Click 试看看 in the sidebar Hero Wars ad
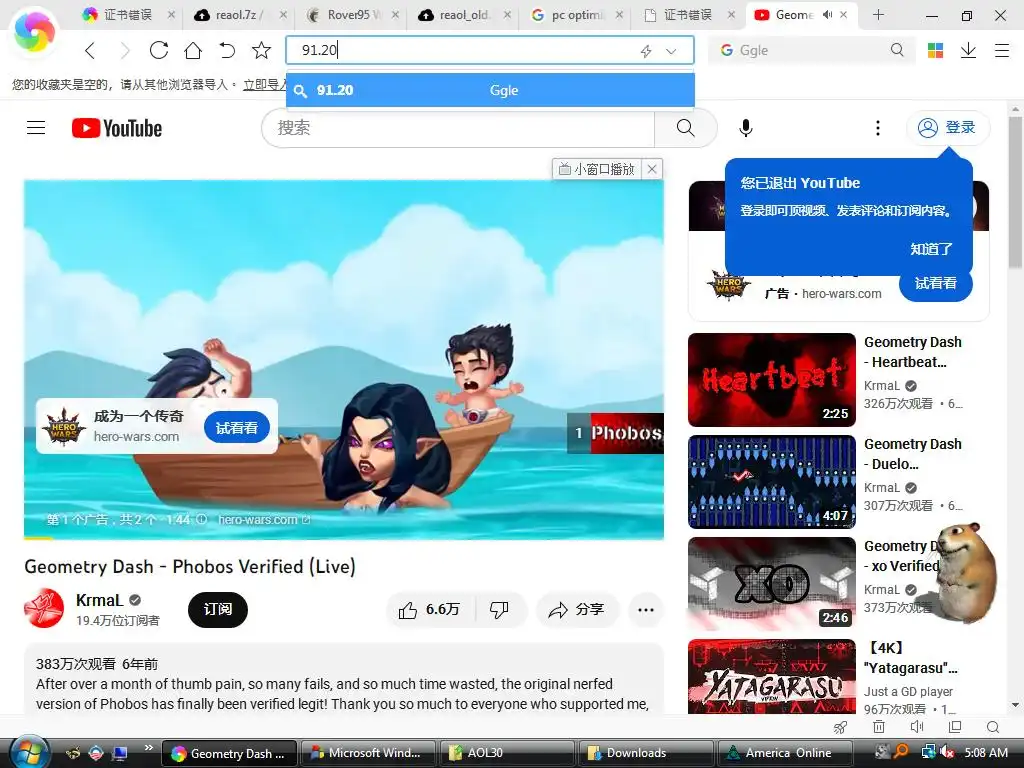This screenshot has width=1024, height=768. tap(935, 283)
